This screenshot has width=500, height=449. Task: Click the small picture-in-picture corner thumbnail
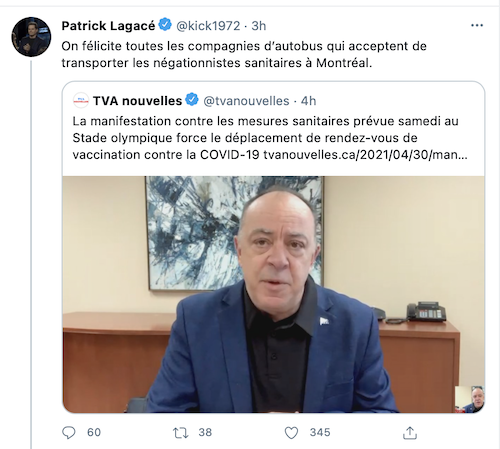[x=470, y=399]
